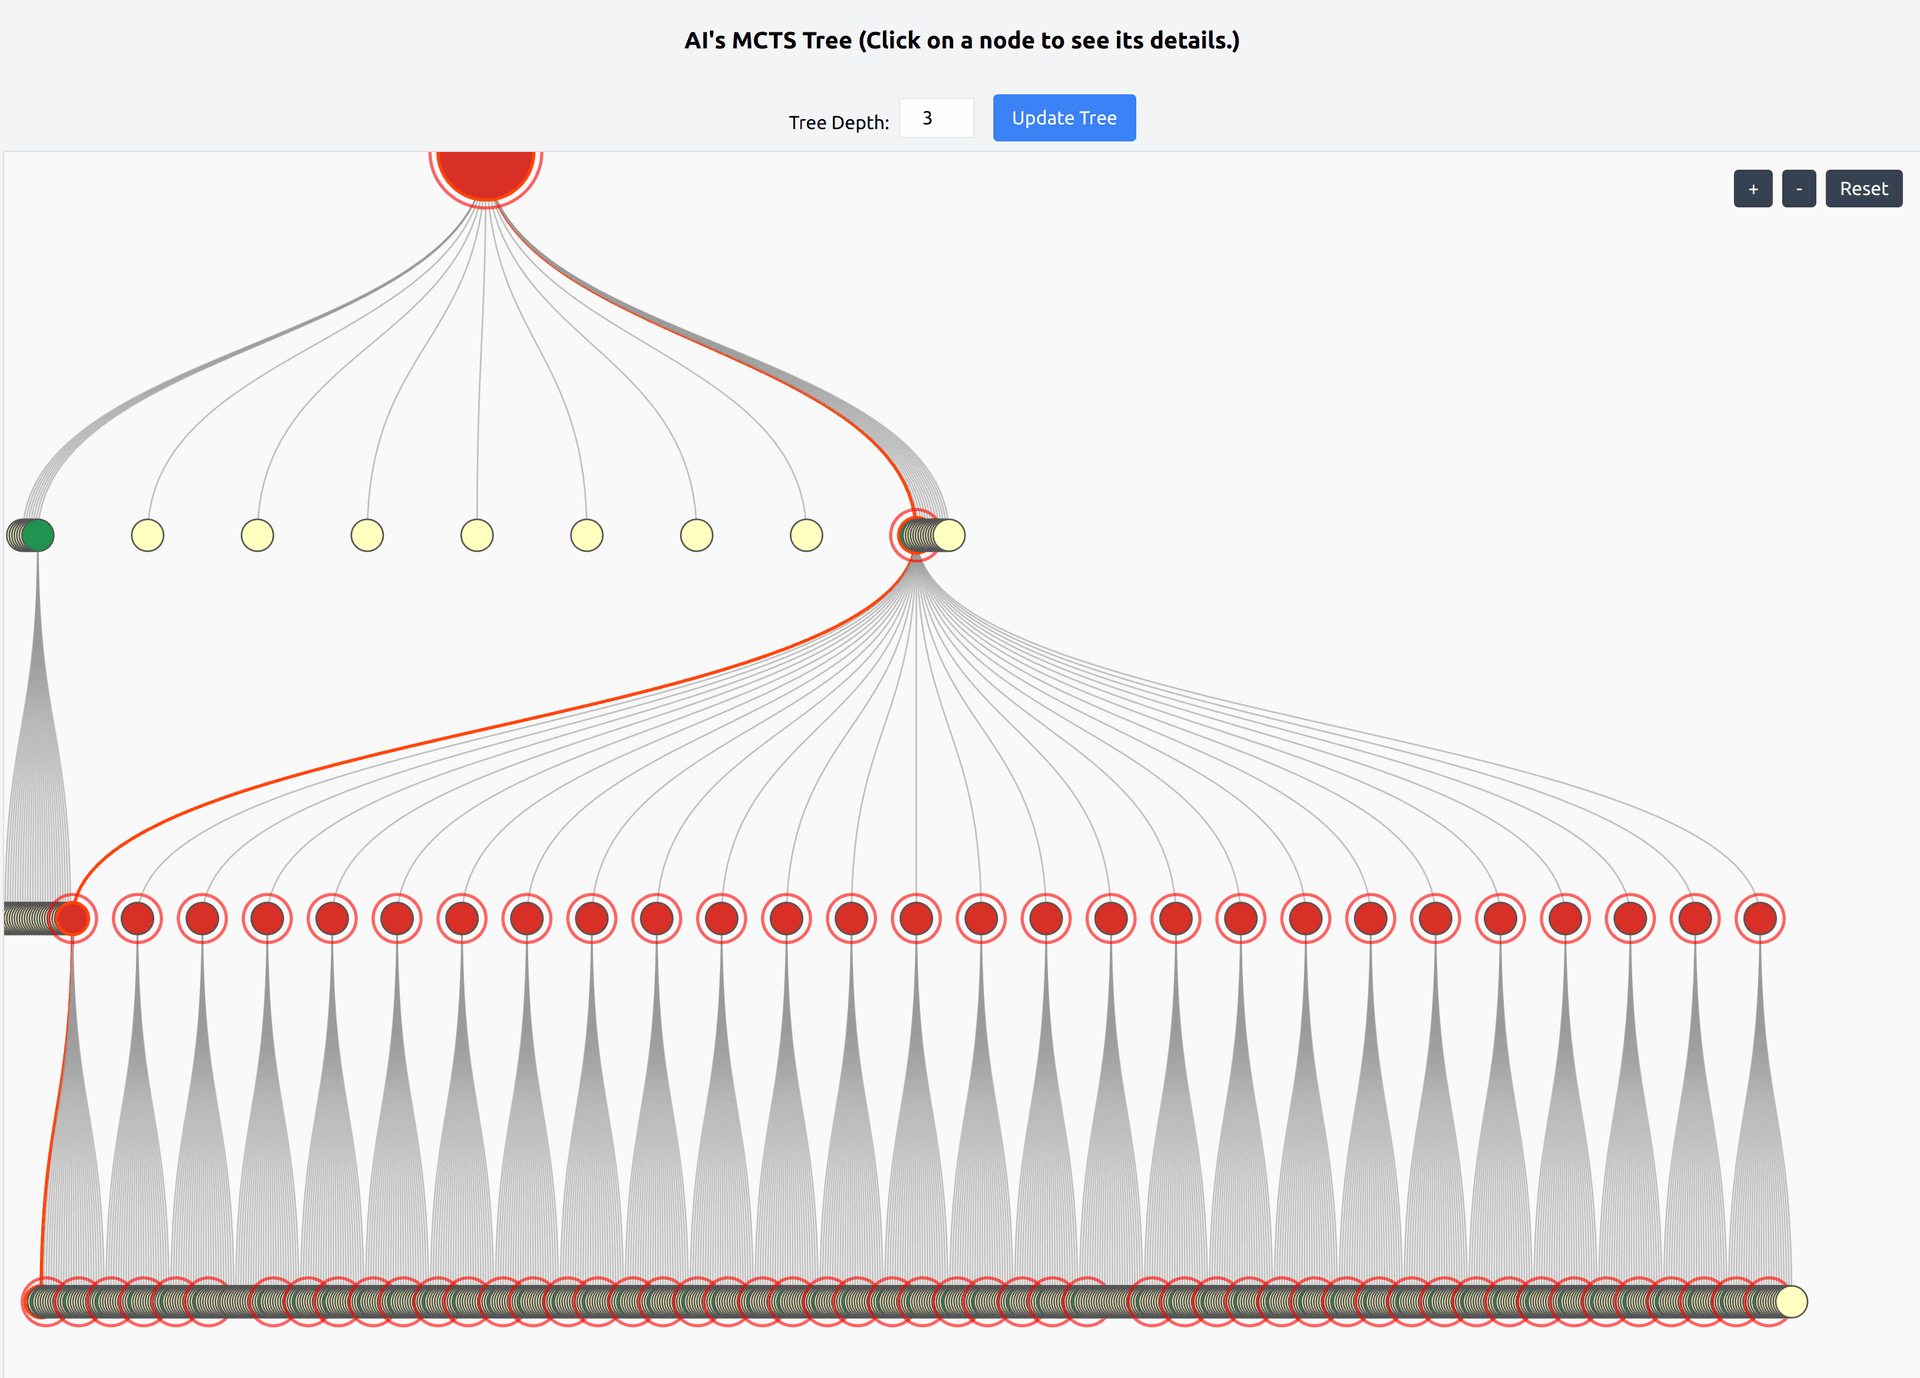Select the red-ringed node cluster on the highlighted path
The image size is (1920, 1378).
coord(915,535)
